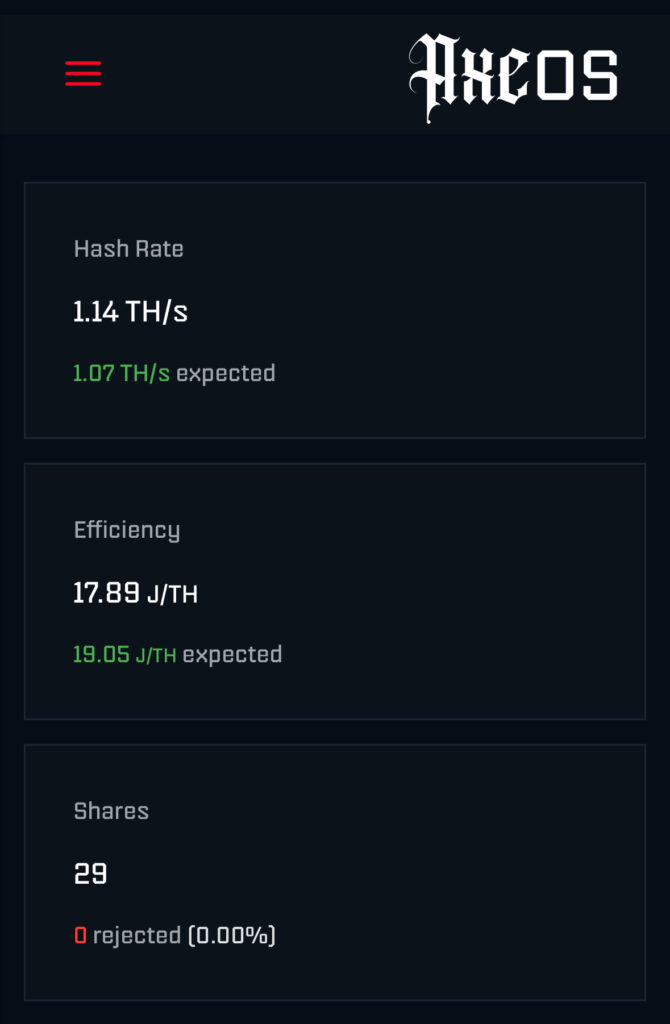Click the green 19.05 J/TH expected value
Viewport: 670px width, 1024px height.
(125, 655)
